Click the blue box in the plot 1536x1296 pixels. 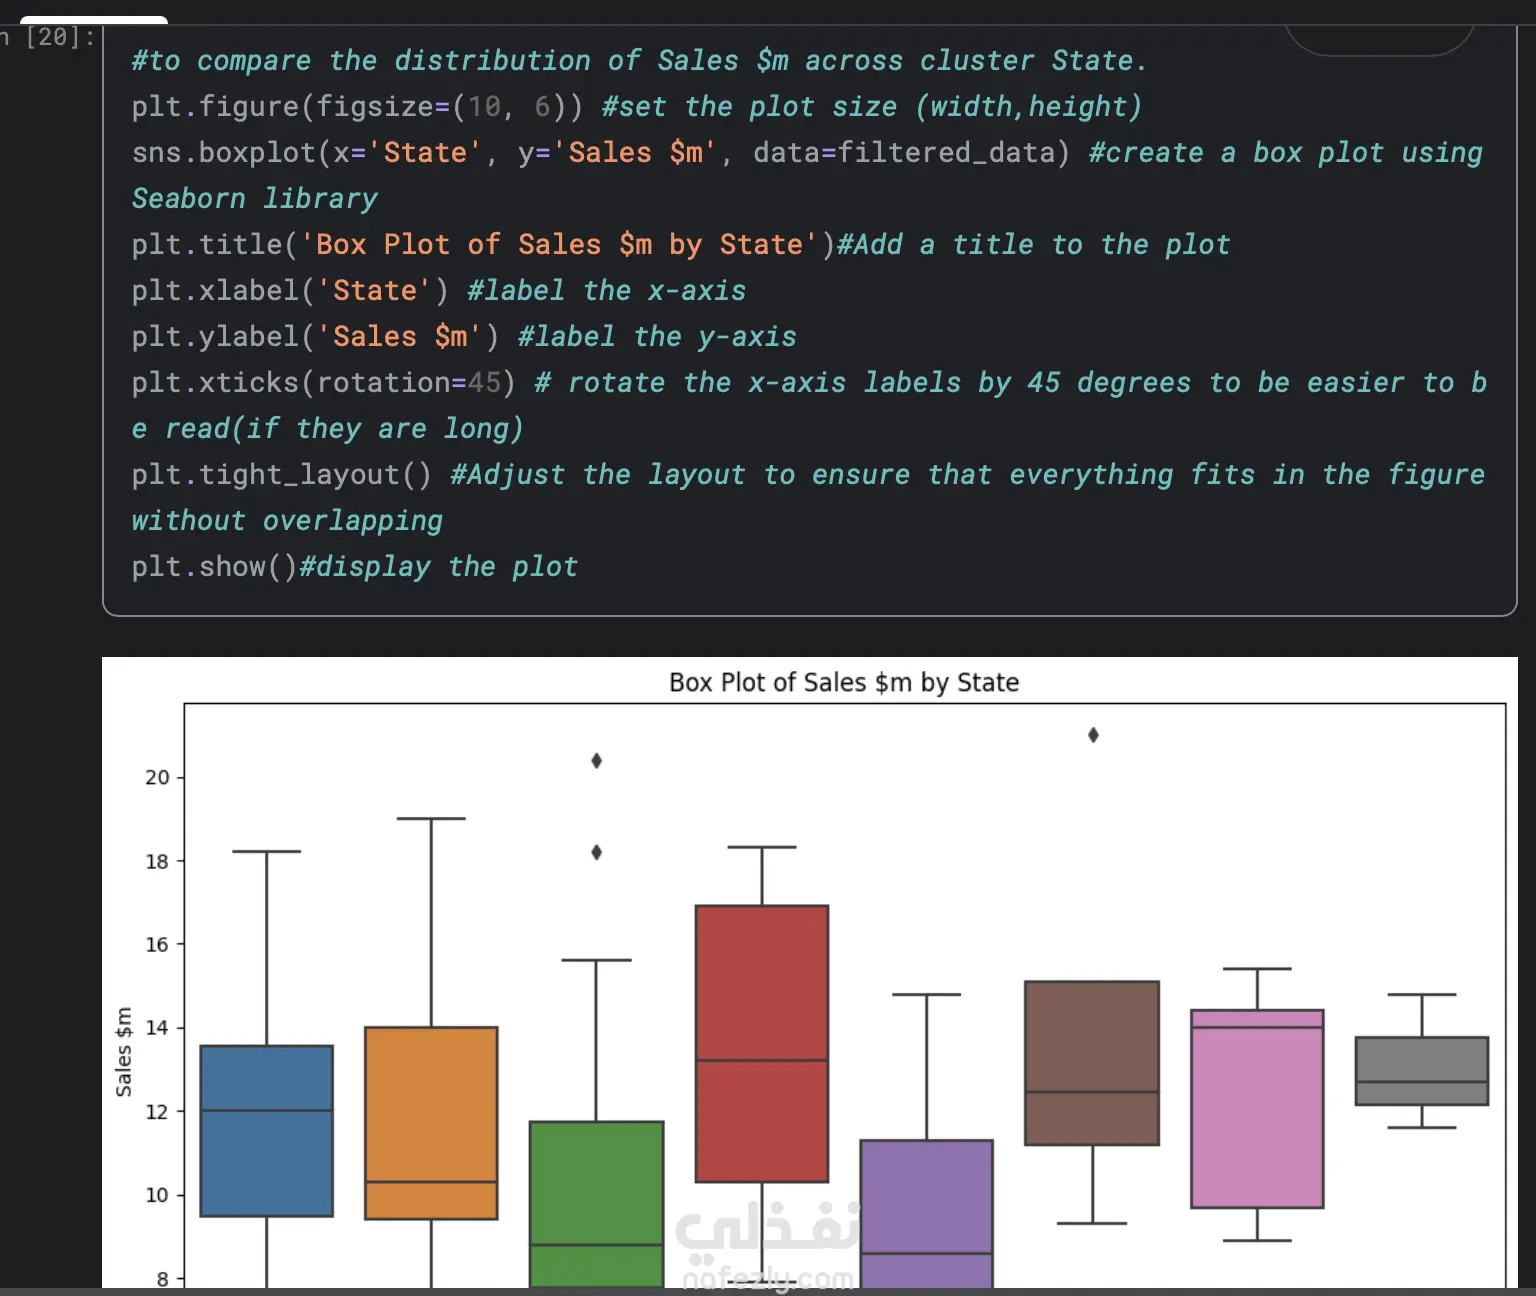click(267, 1131)
